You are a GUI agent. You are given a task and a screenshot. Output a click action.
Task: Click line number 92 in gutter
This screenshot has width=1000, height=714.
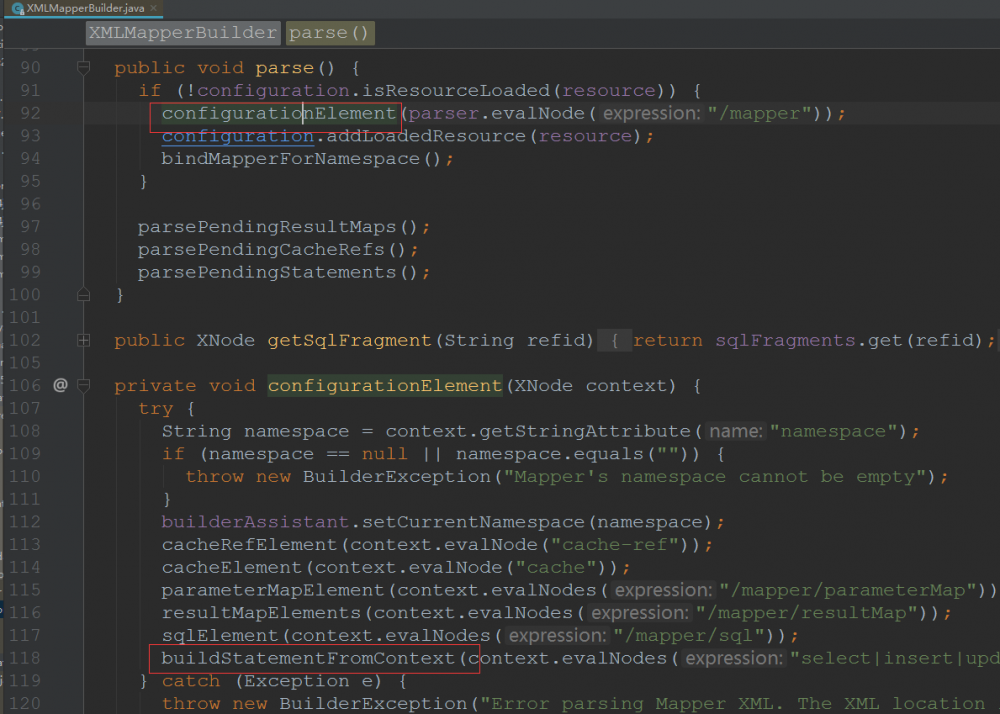click(x=30, y=113)
